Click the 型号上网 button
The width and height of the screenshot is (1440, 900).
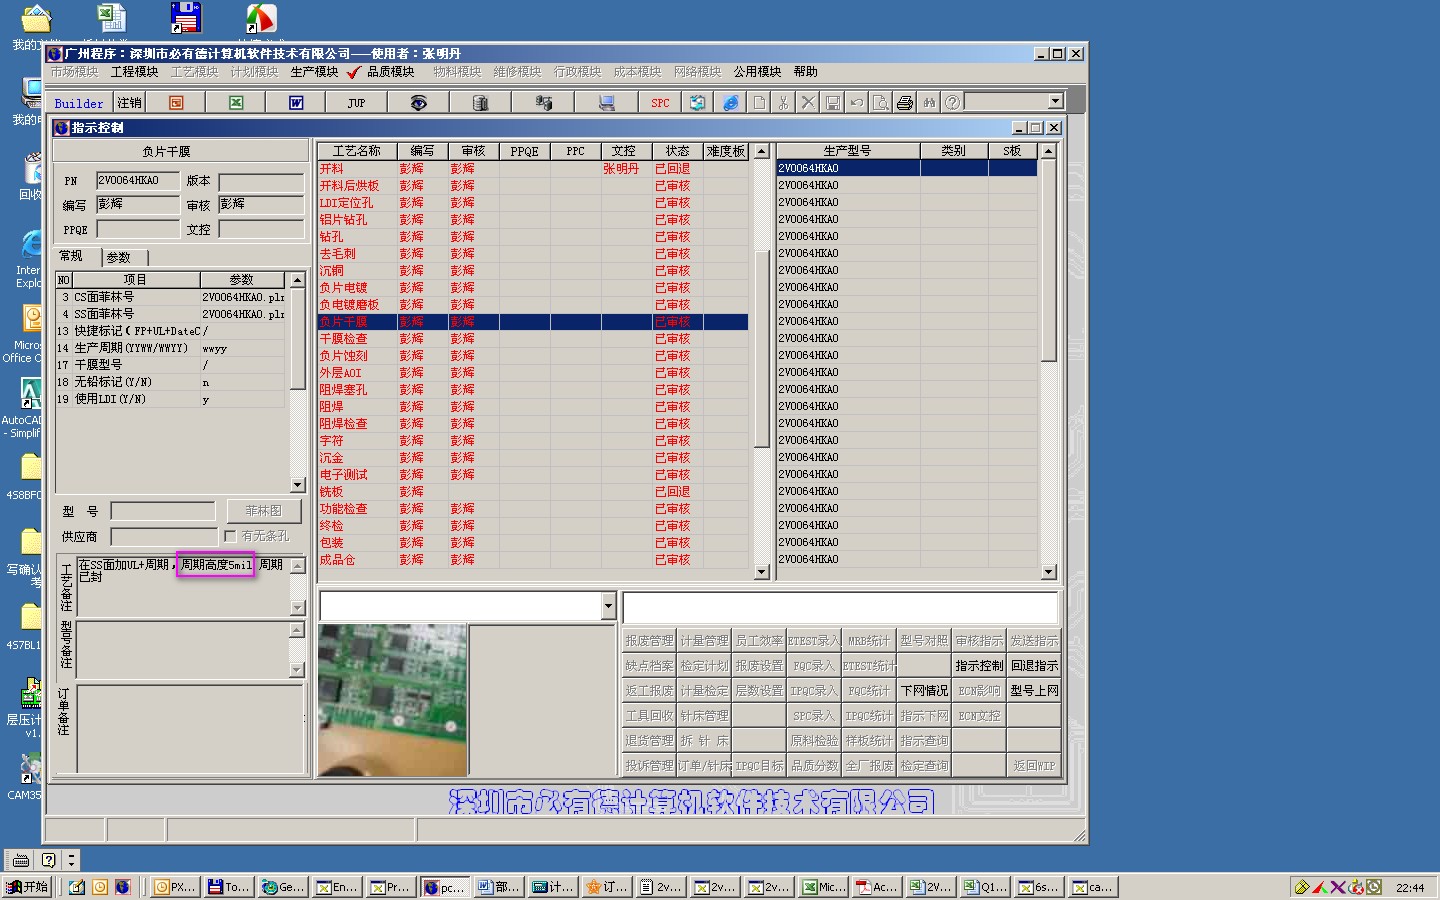[x=1034, y=691]
